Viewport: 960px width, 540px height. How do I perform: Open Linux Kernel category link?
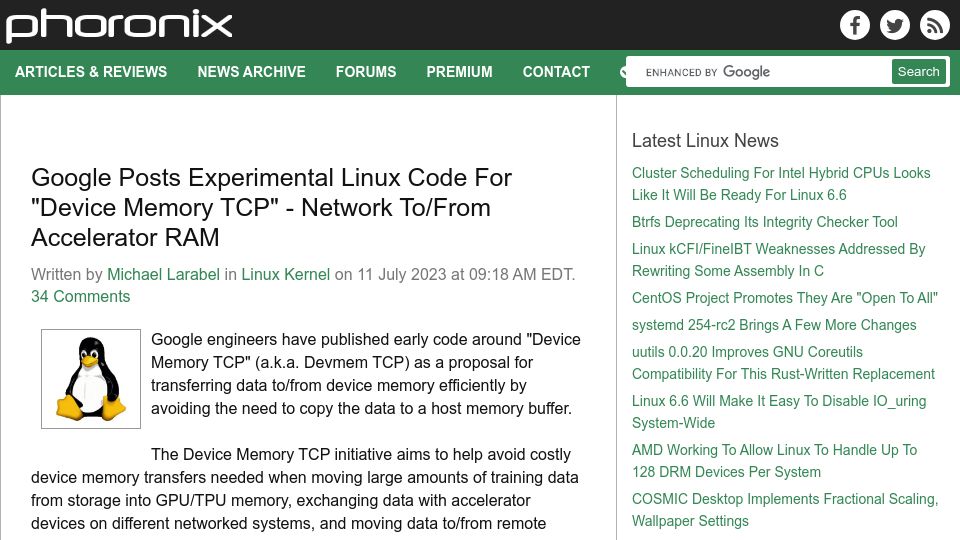pos(285,274)
